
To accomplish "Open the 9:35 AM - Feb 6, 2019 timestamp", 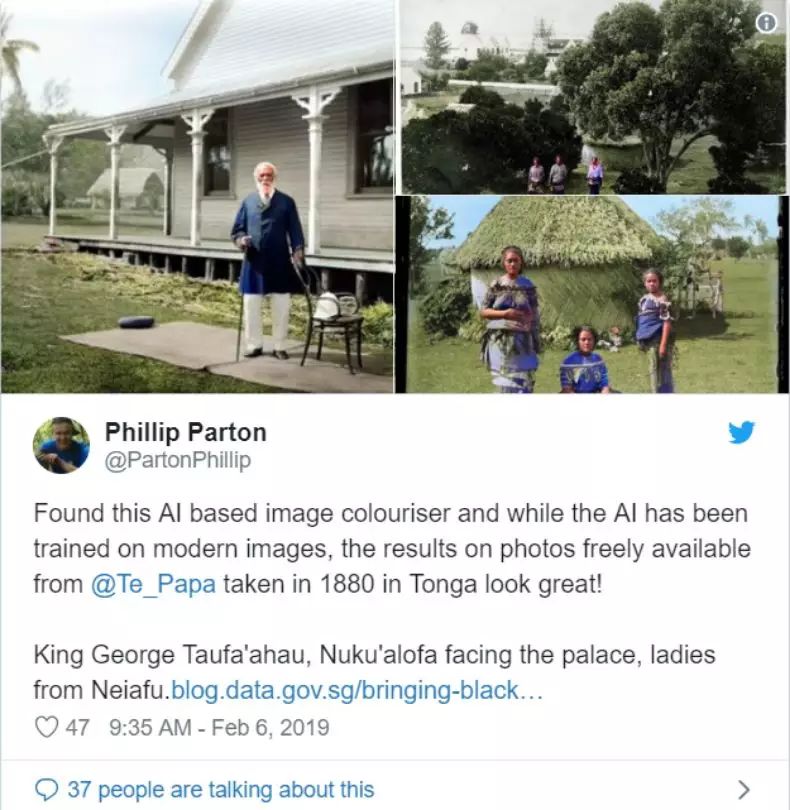I will click(x=219, y=727).
